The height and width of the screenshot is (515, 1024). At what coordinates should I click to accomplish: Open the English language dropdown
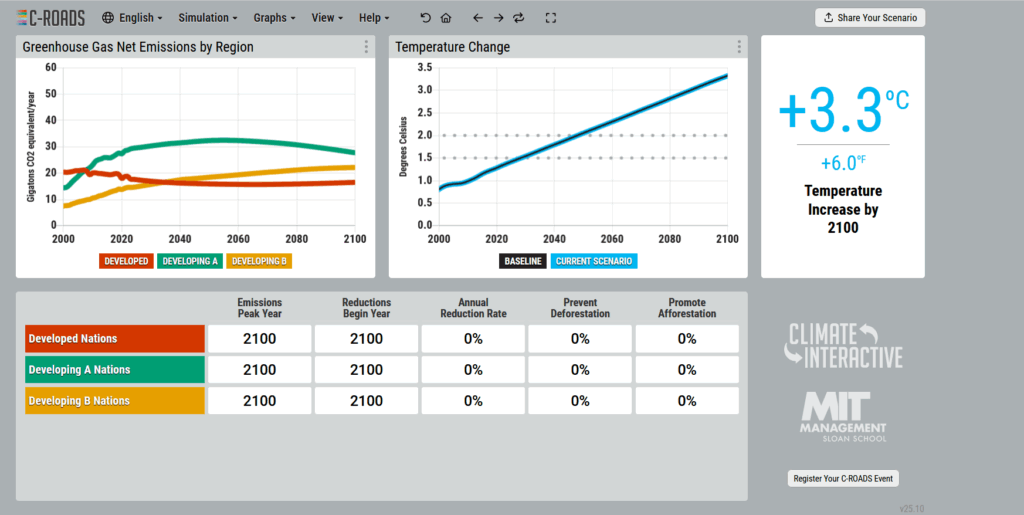(133, 18)
